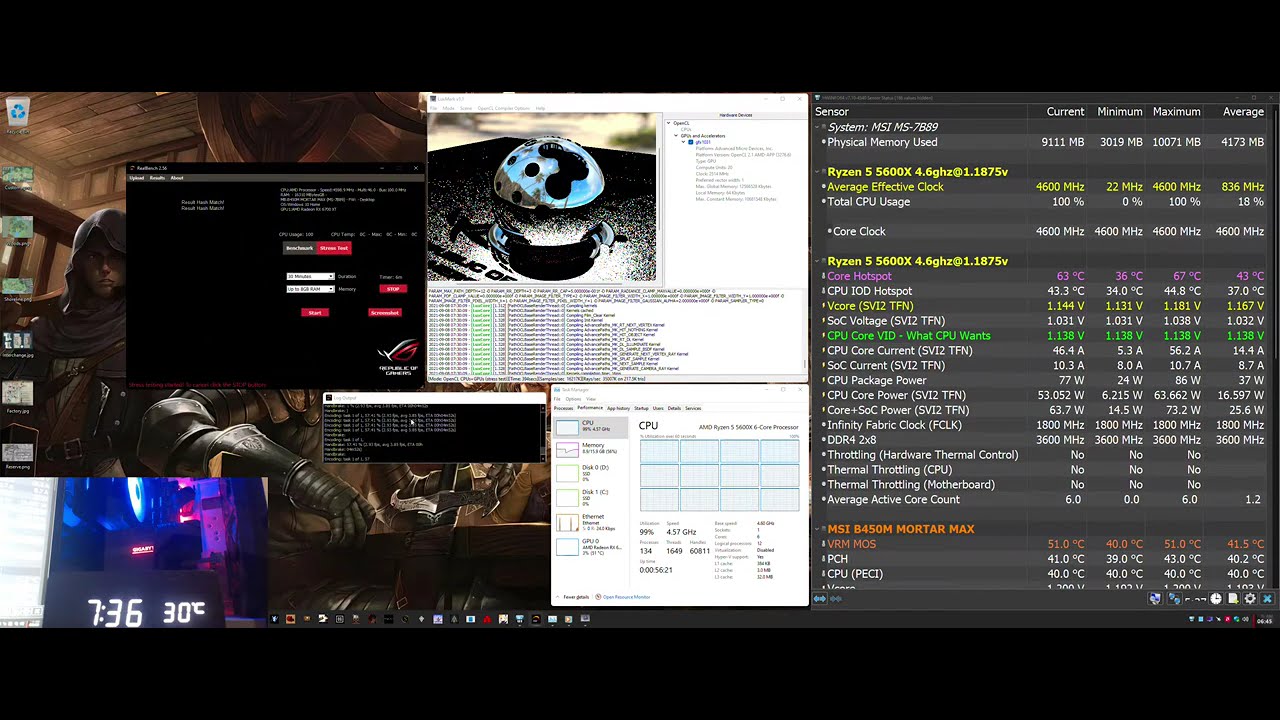Open Task Manager View menu
The width and height of the screenshot is (1280, 720).
pyautogui.click(x=591, y=399)
